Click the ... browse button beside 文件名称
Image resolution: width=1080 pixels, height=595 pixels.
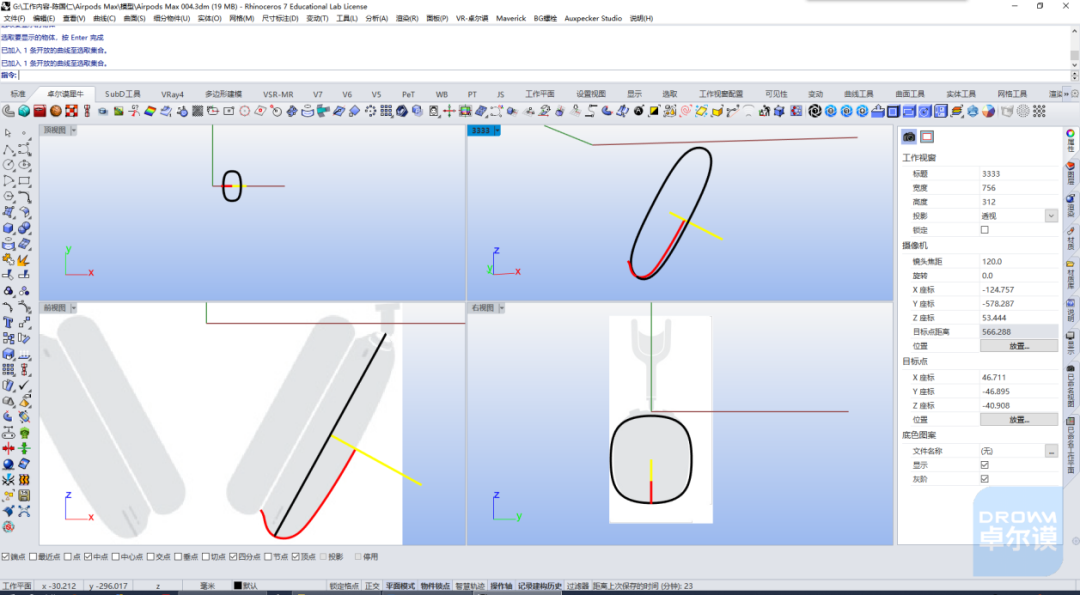1051,451
